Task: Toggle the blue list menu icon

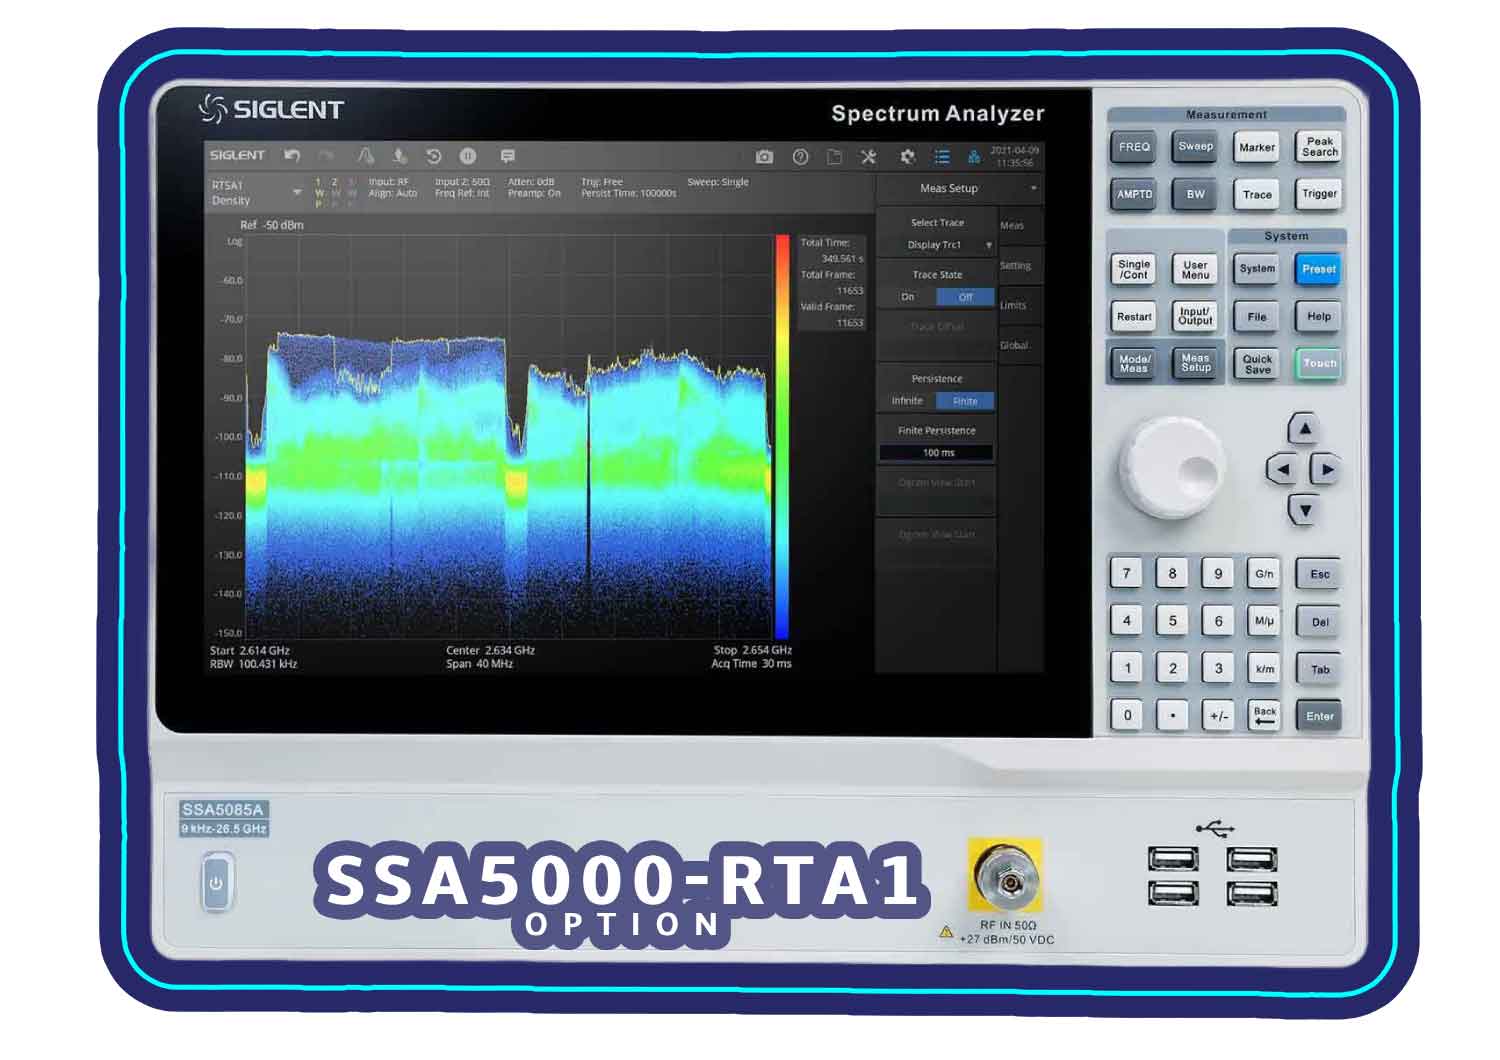Action: click(941, 157)
